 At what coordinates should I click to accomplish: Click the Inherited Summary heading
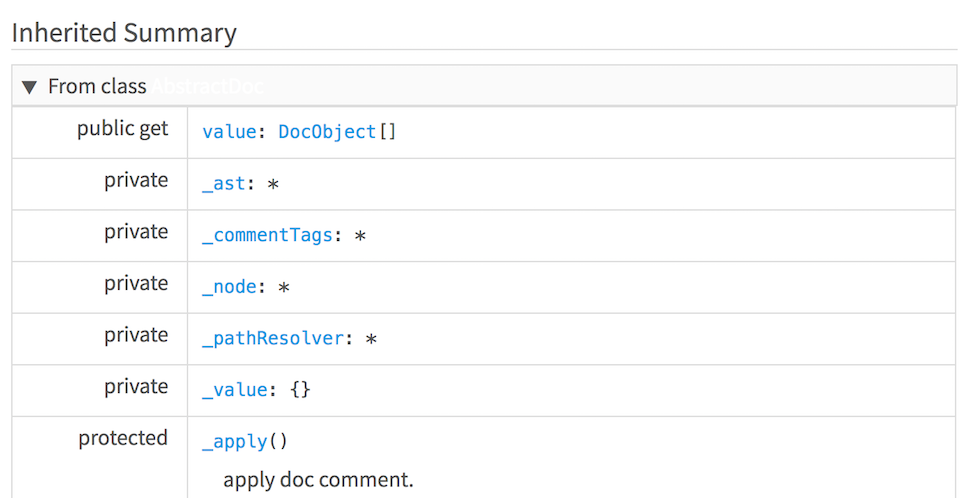[x=124, y=32]
